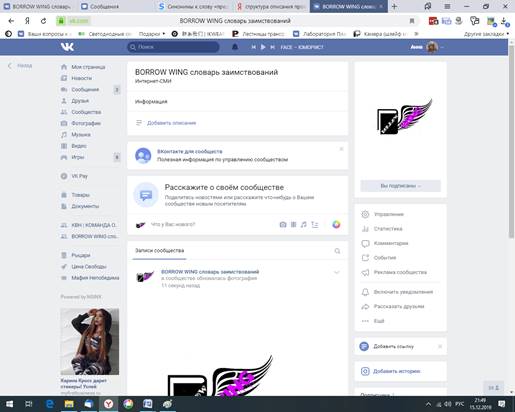Click the article editor icon in post box
The height and width of the screenshot is (412, 515).
pos(315,225)
